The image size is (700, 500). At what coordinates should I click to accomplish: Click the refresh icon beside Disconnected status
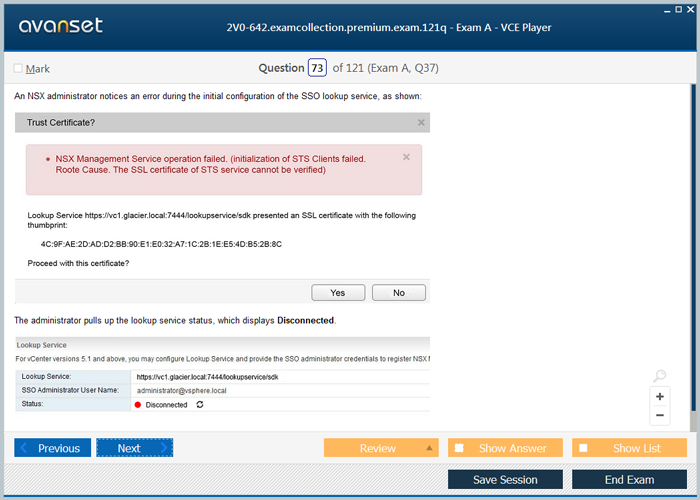coord(200,405)
